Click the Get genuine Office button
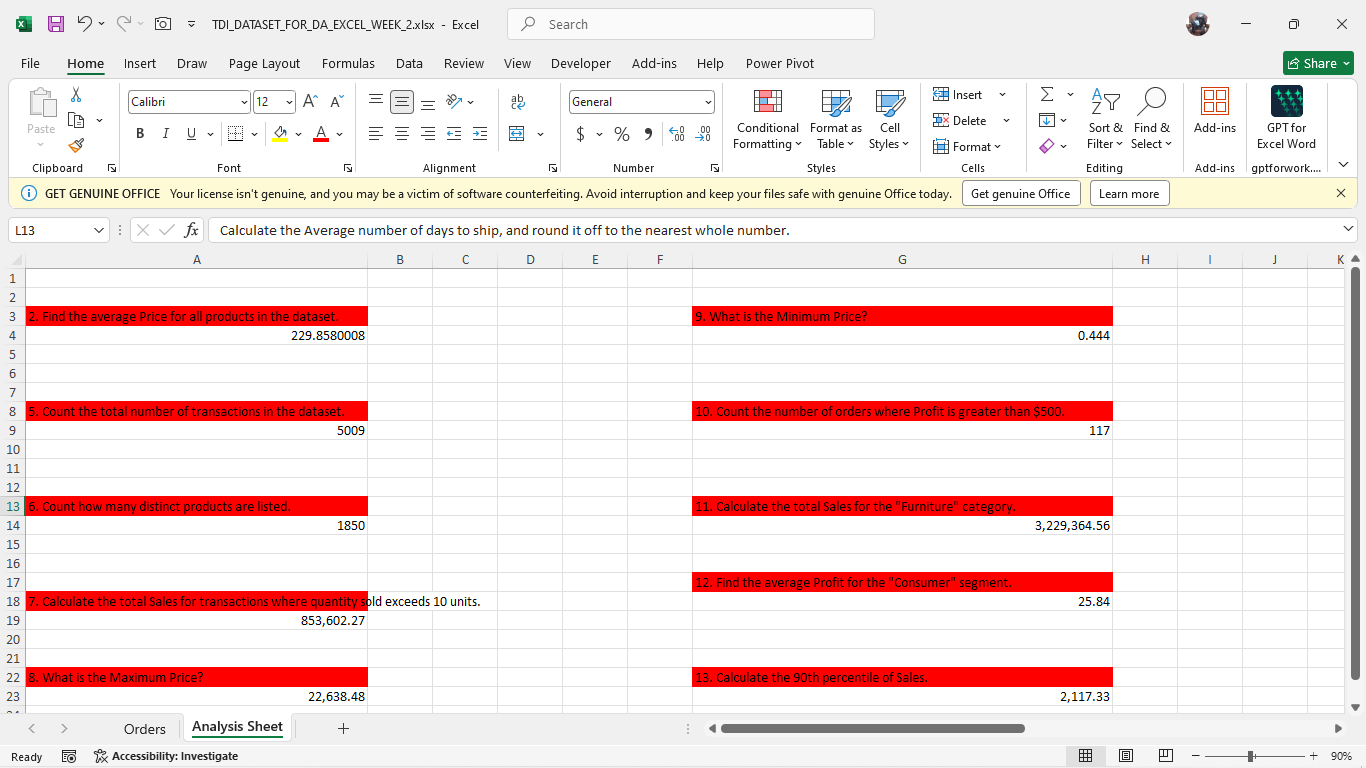 (1021, 194)
